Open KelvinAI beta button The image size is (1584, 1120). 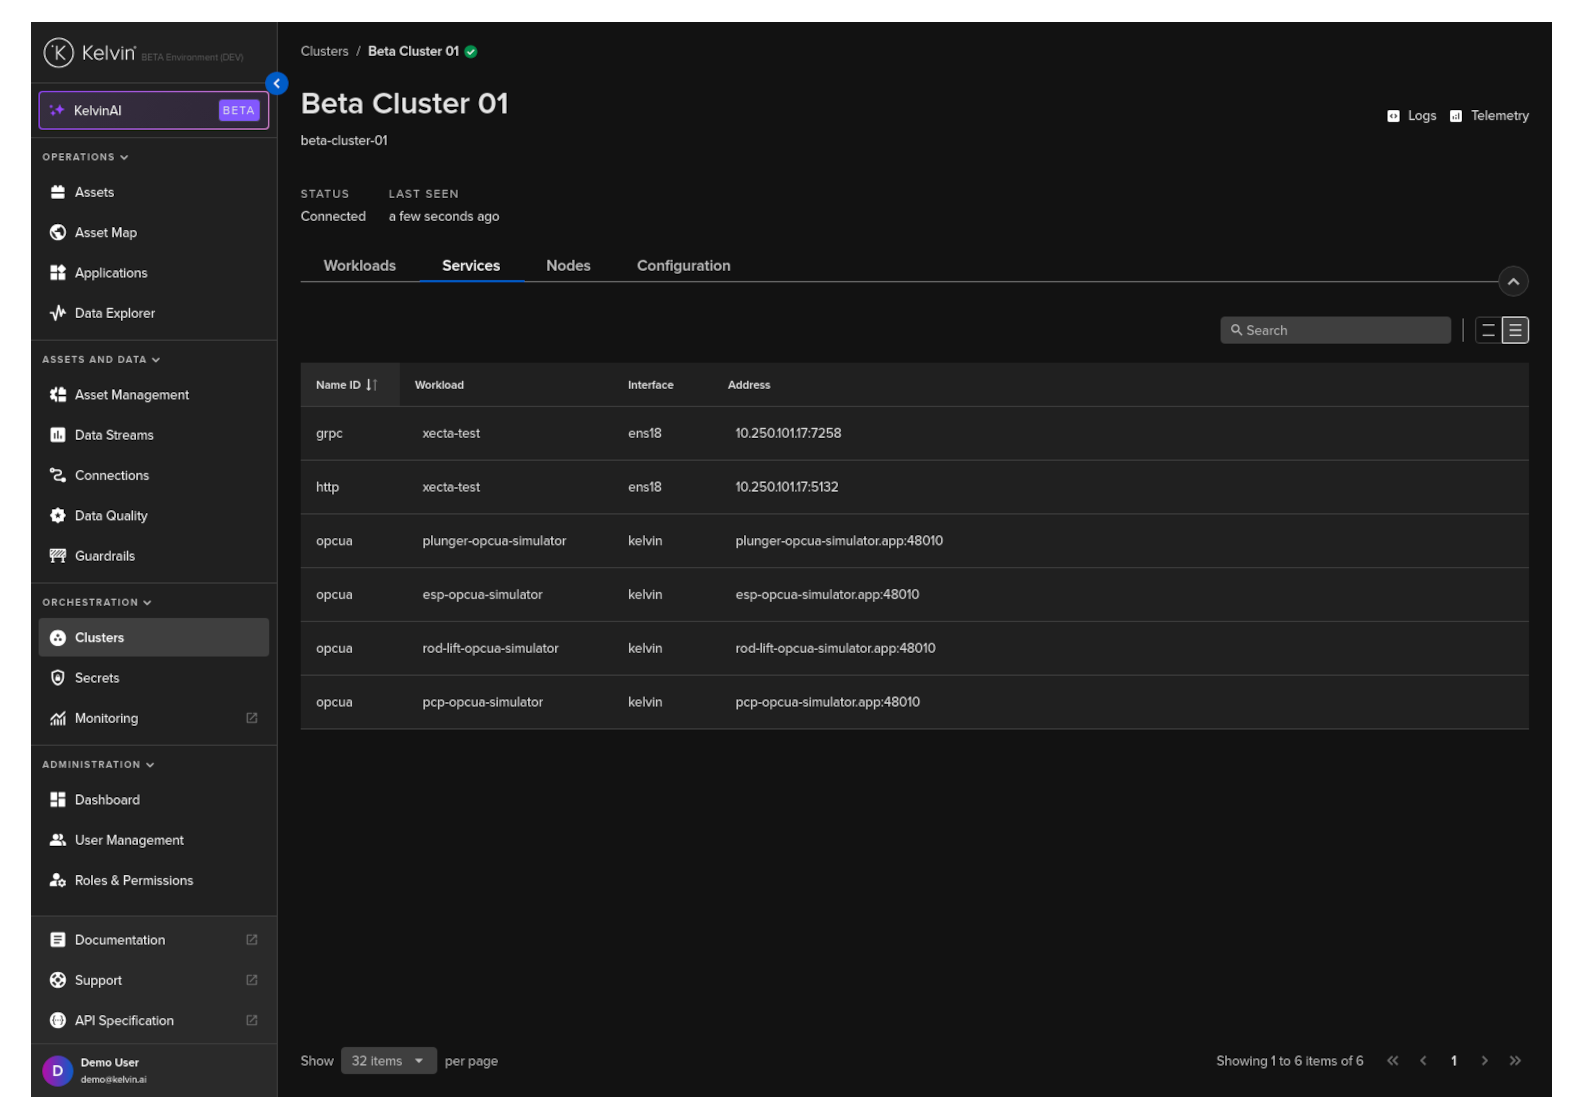tap(154, 111)
